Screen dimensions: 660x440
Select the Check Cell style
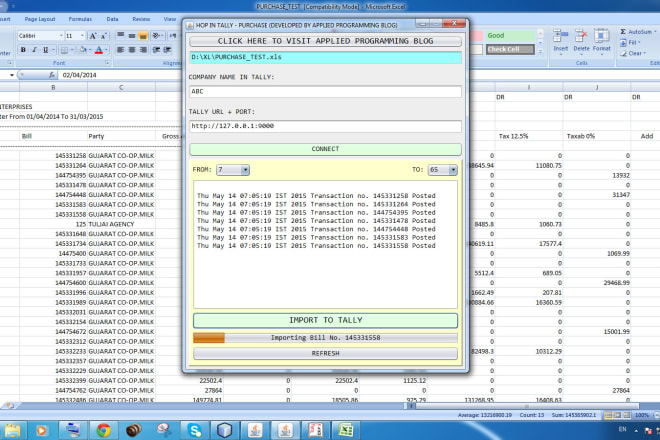510,49
